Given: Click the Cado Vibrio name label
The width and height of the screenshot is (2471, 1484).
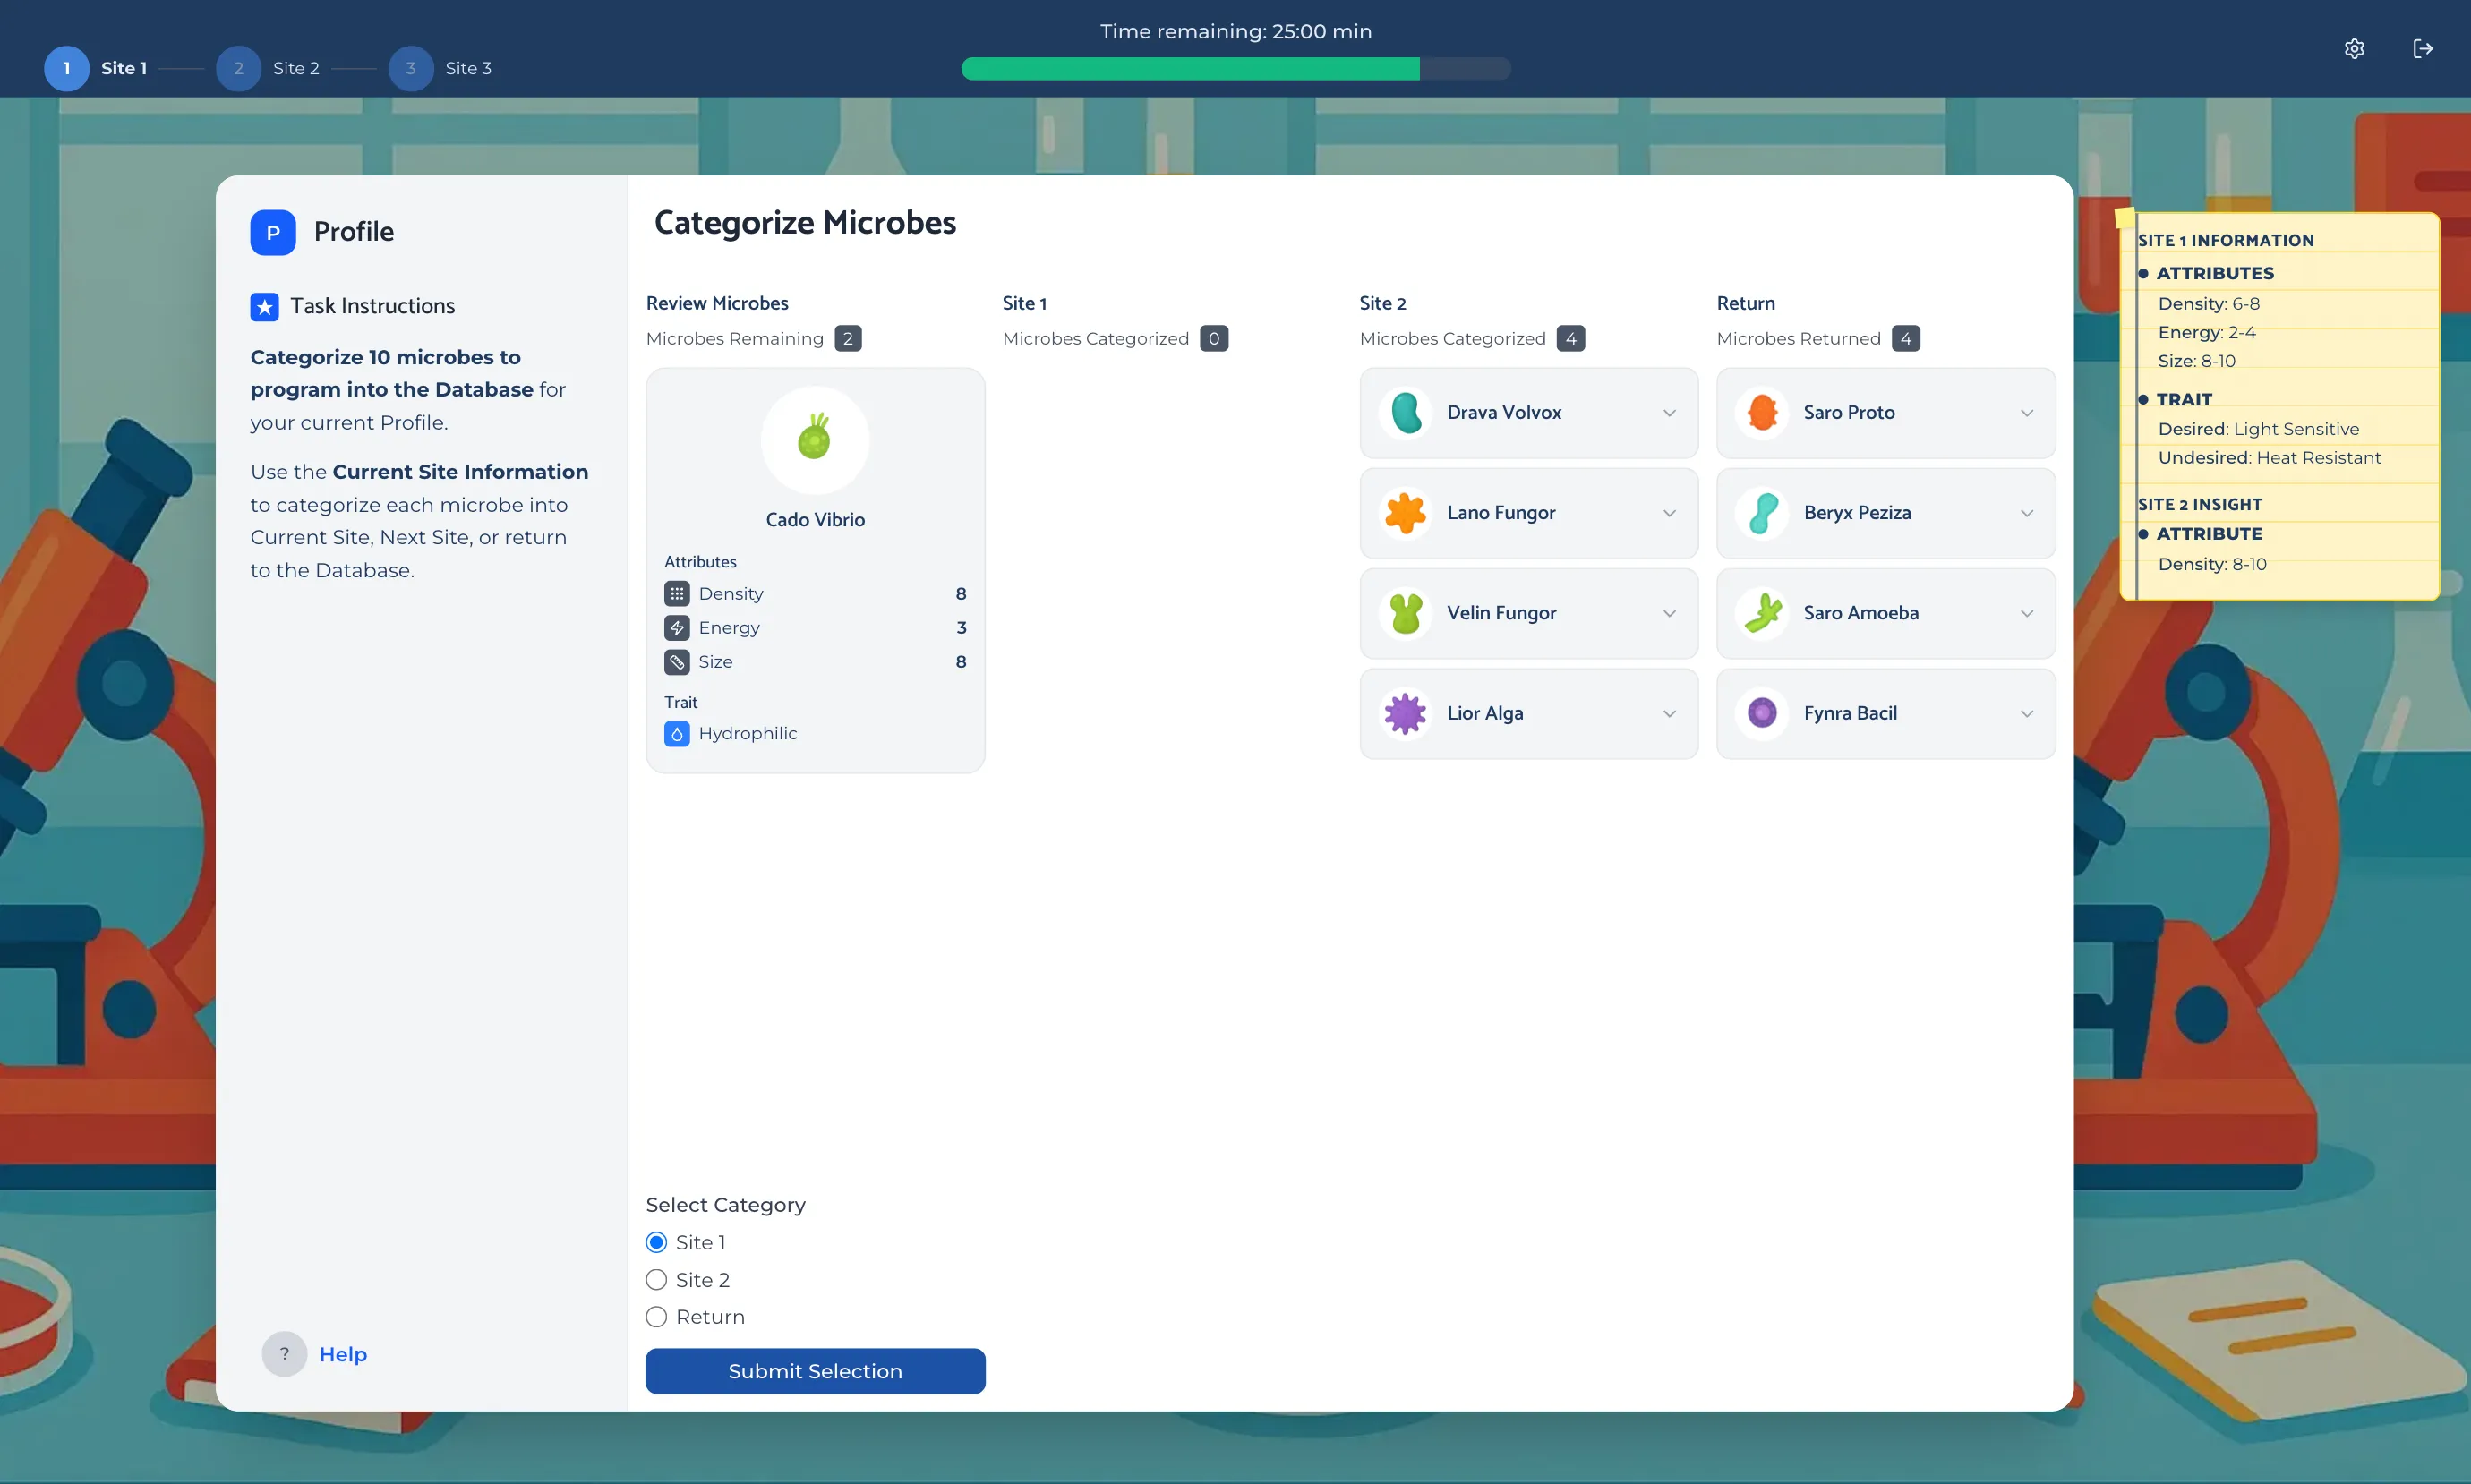Looking at the screenshot, I should click(815, 520).
